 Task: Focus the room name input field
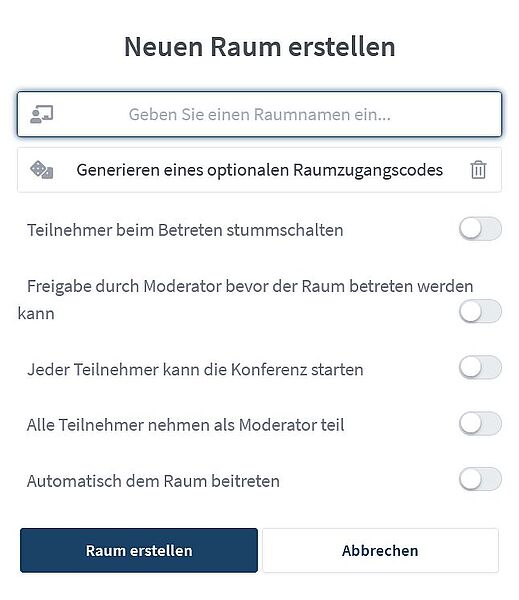[x=260, y=114]
